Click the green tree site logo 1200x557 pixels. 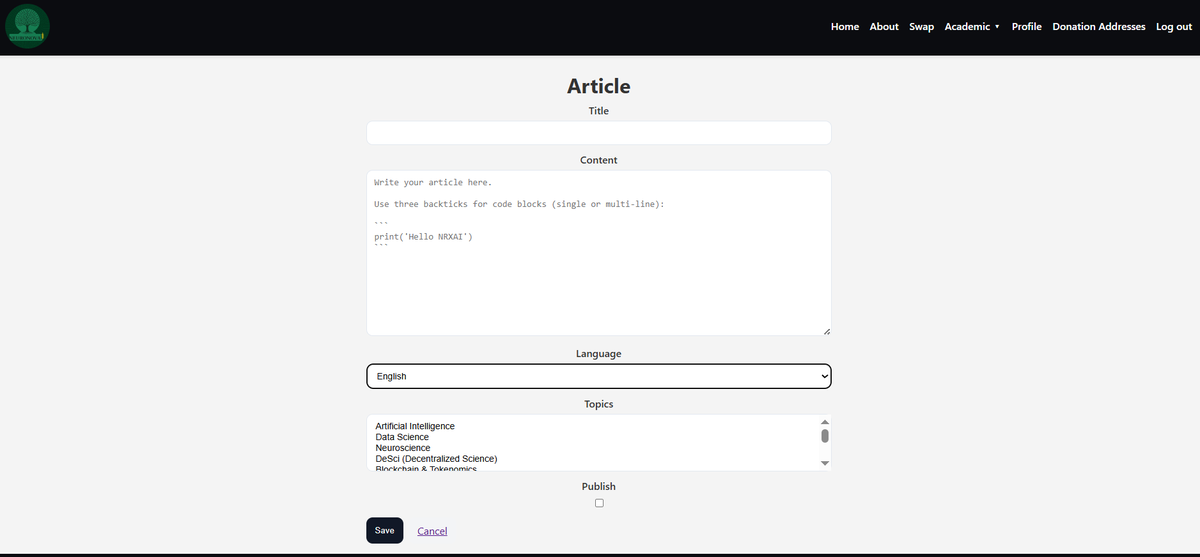coord(28,27)
